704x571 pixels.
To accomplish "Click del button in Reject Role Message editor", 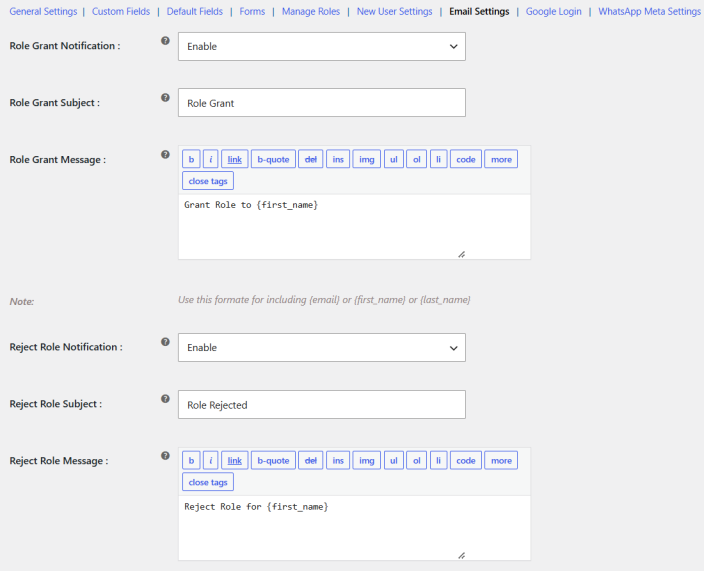I will (x=311, y=460).
